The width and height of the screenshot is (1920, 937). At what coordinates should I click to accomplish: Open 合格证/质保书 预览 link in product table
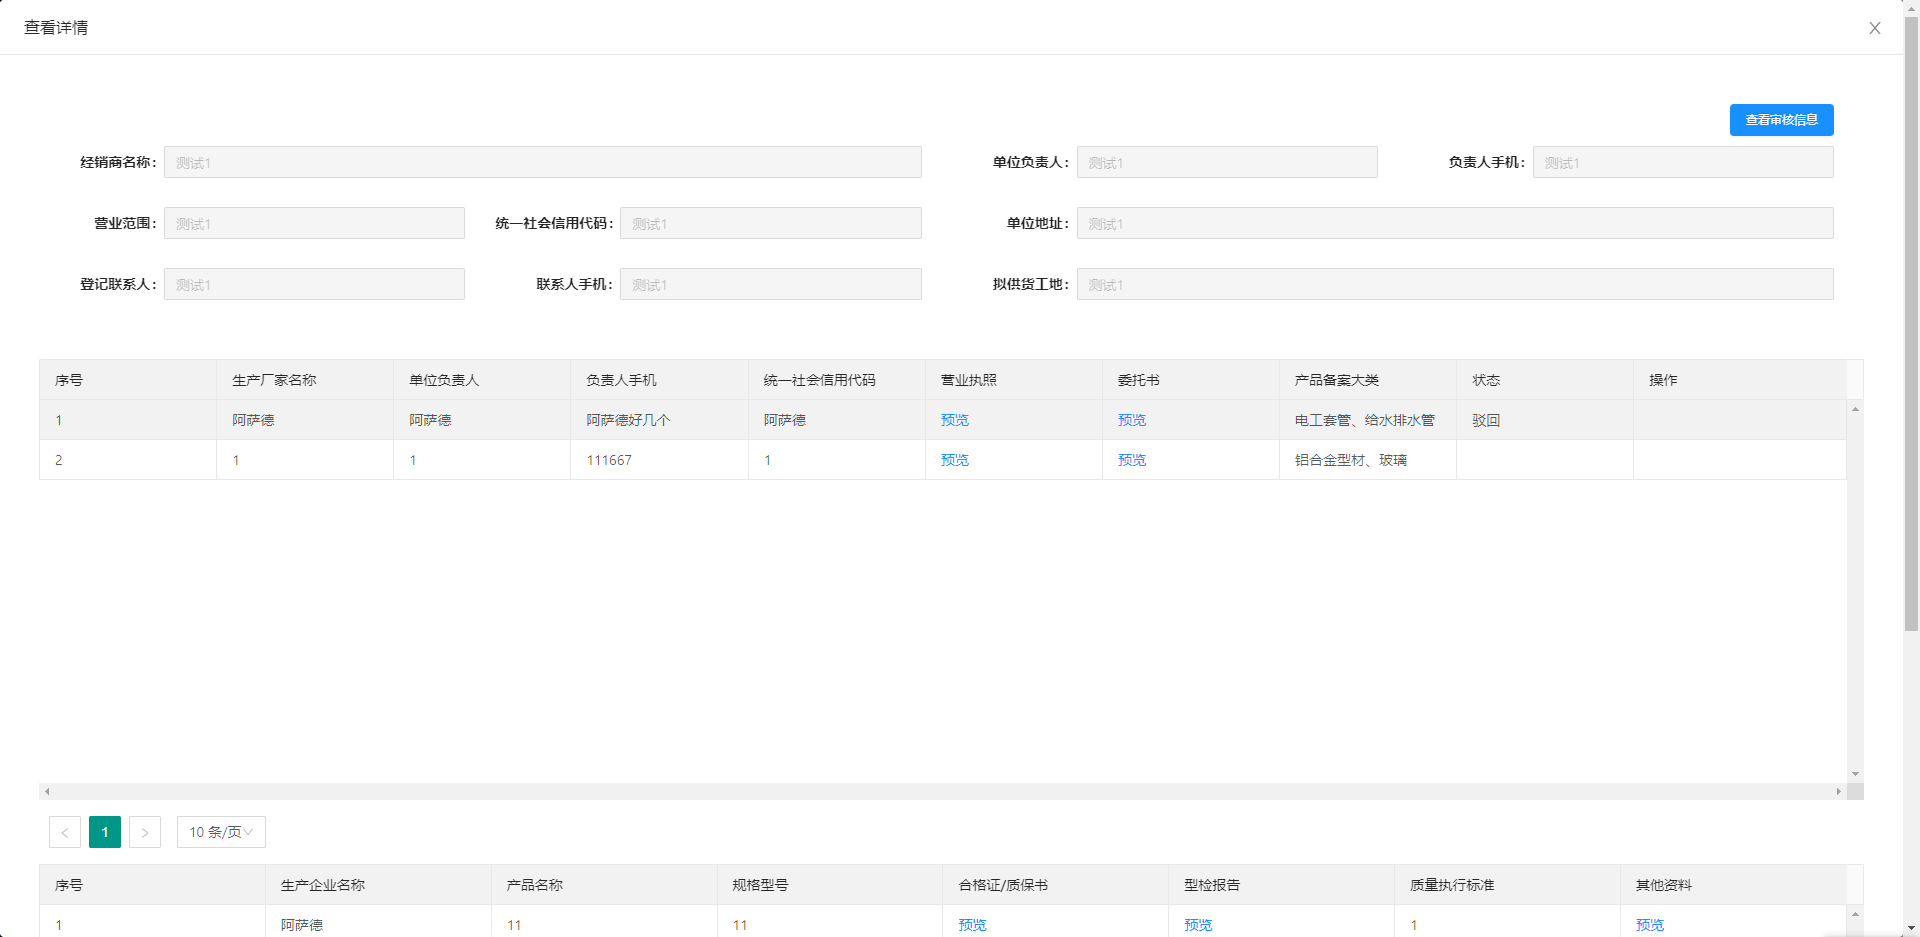coord(972,925)
